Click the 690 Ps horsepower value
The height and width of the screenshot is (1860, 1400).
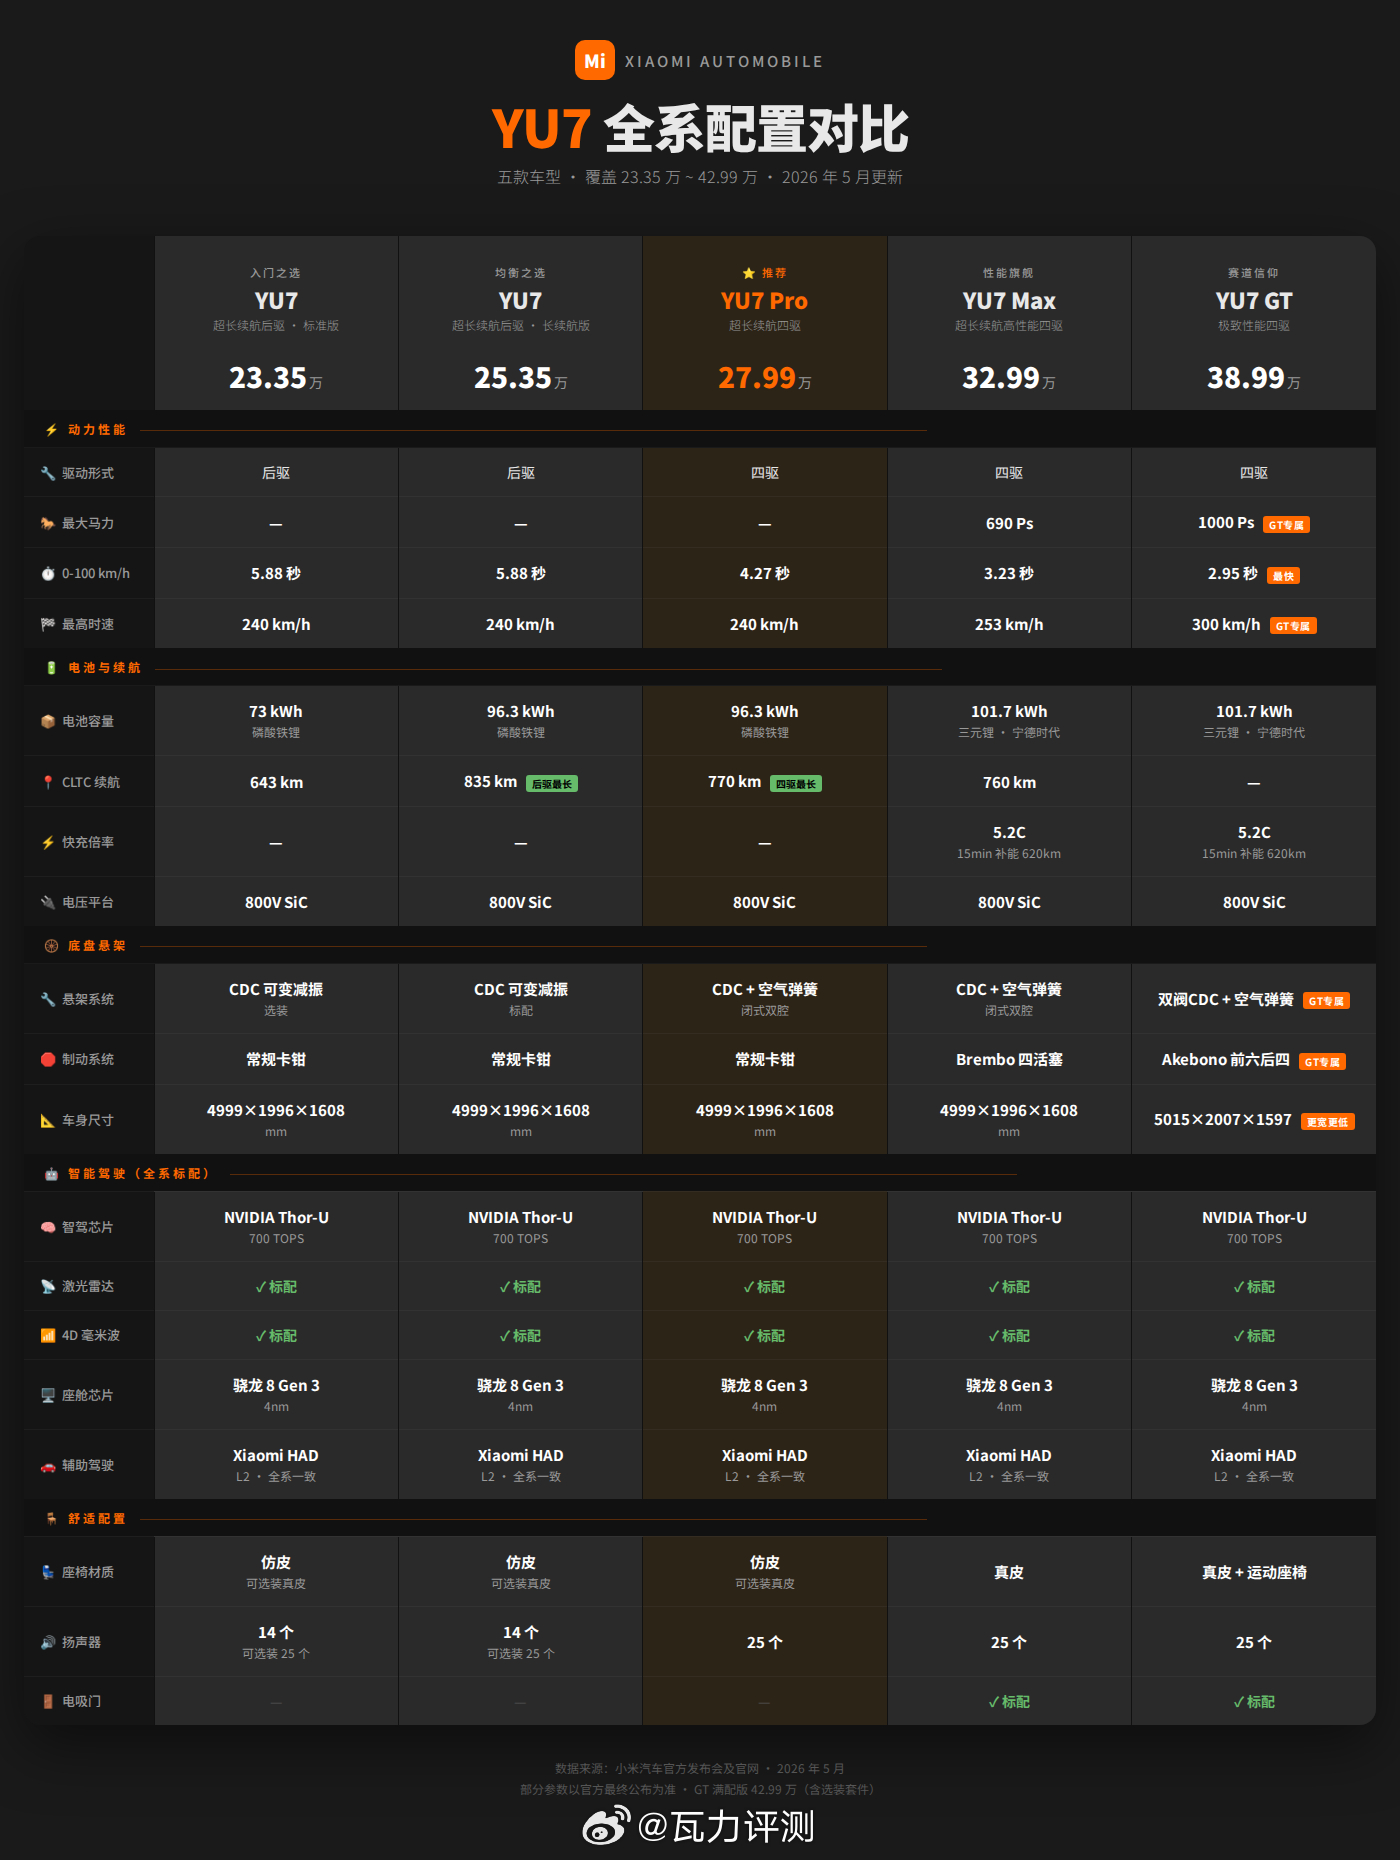[1009, 523]
